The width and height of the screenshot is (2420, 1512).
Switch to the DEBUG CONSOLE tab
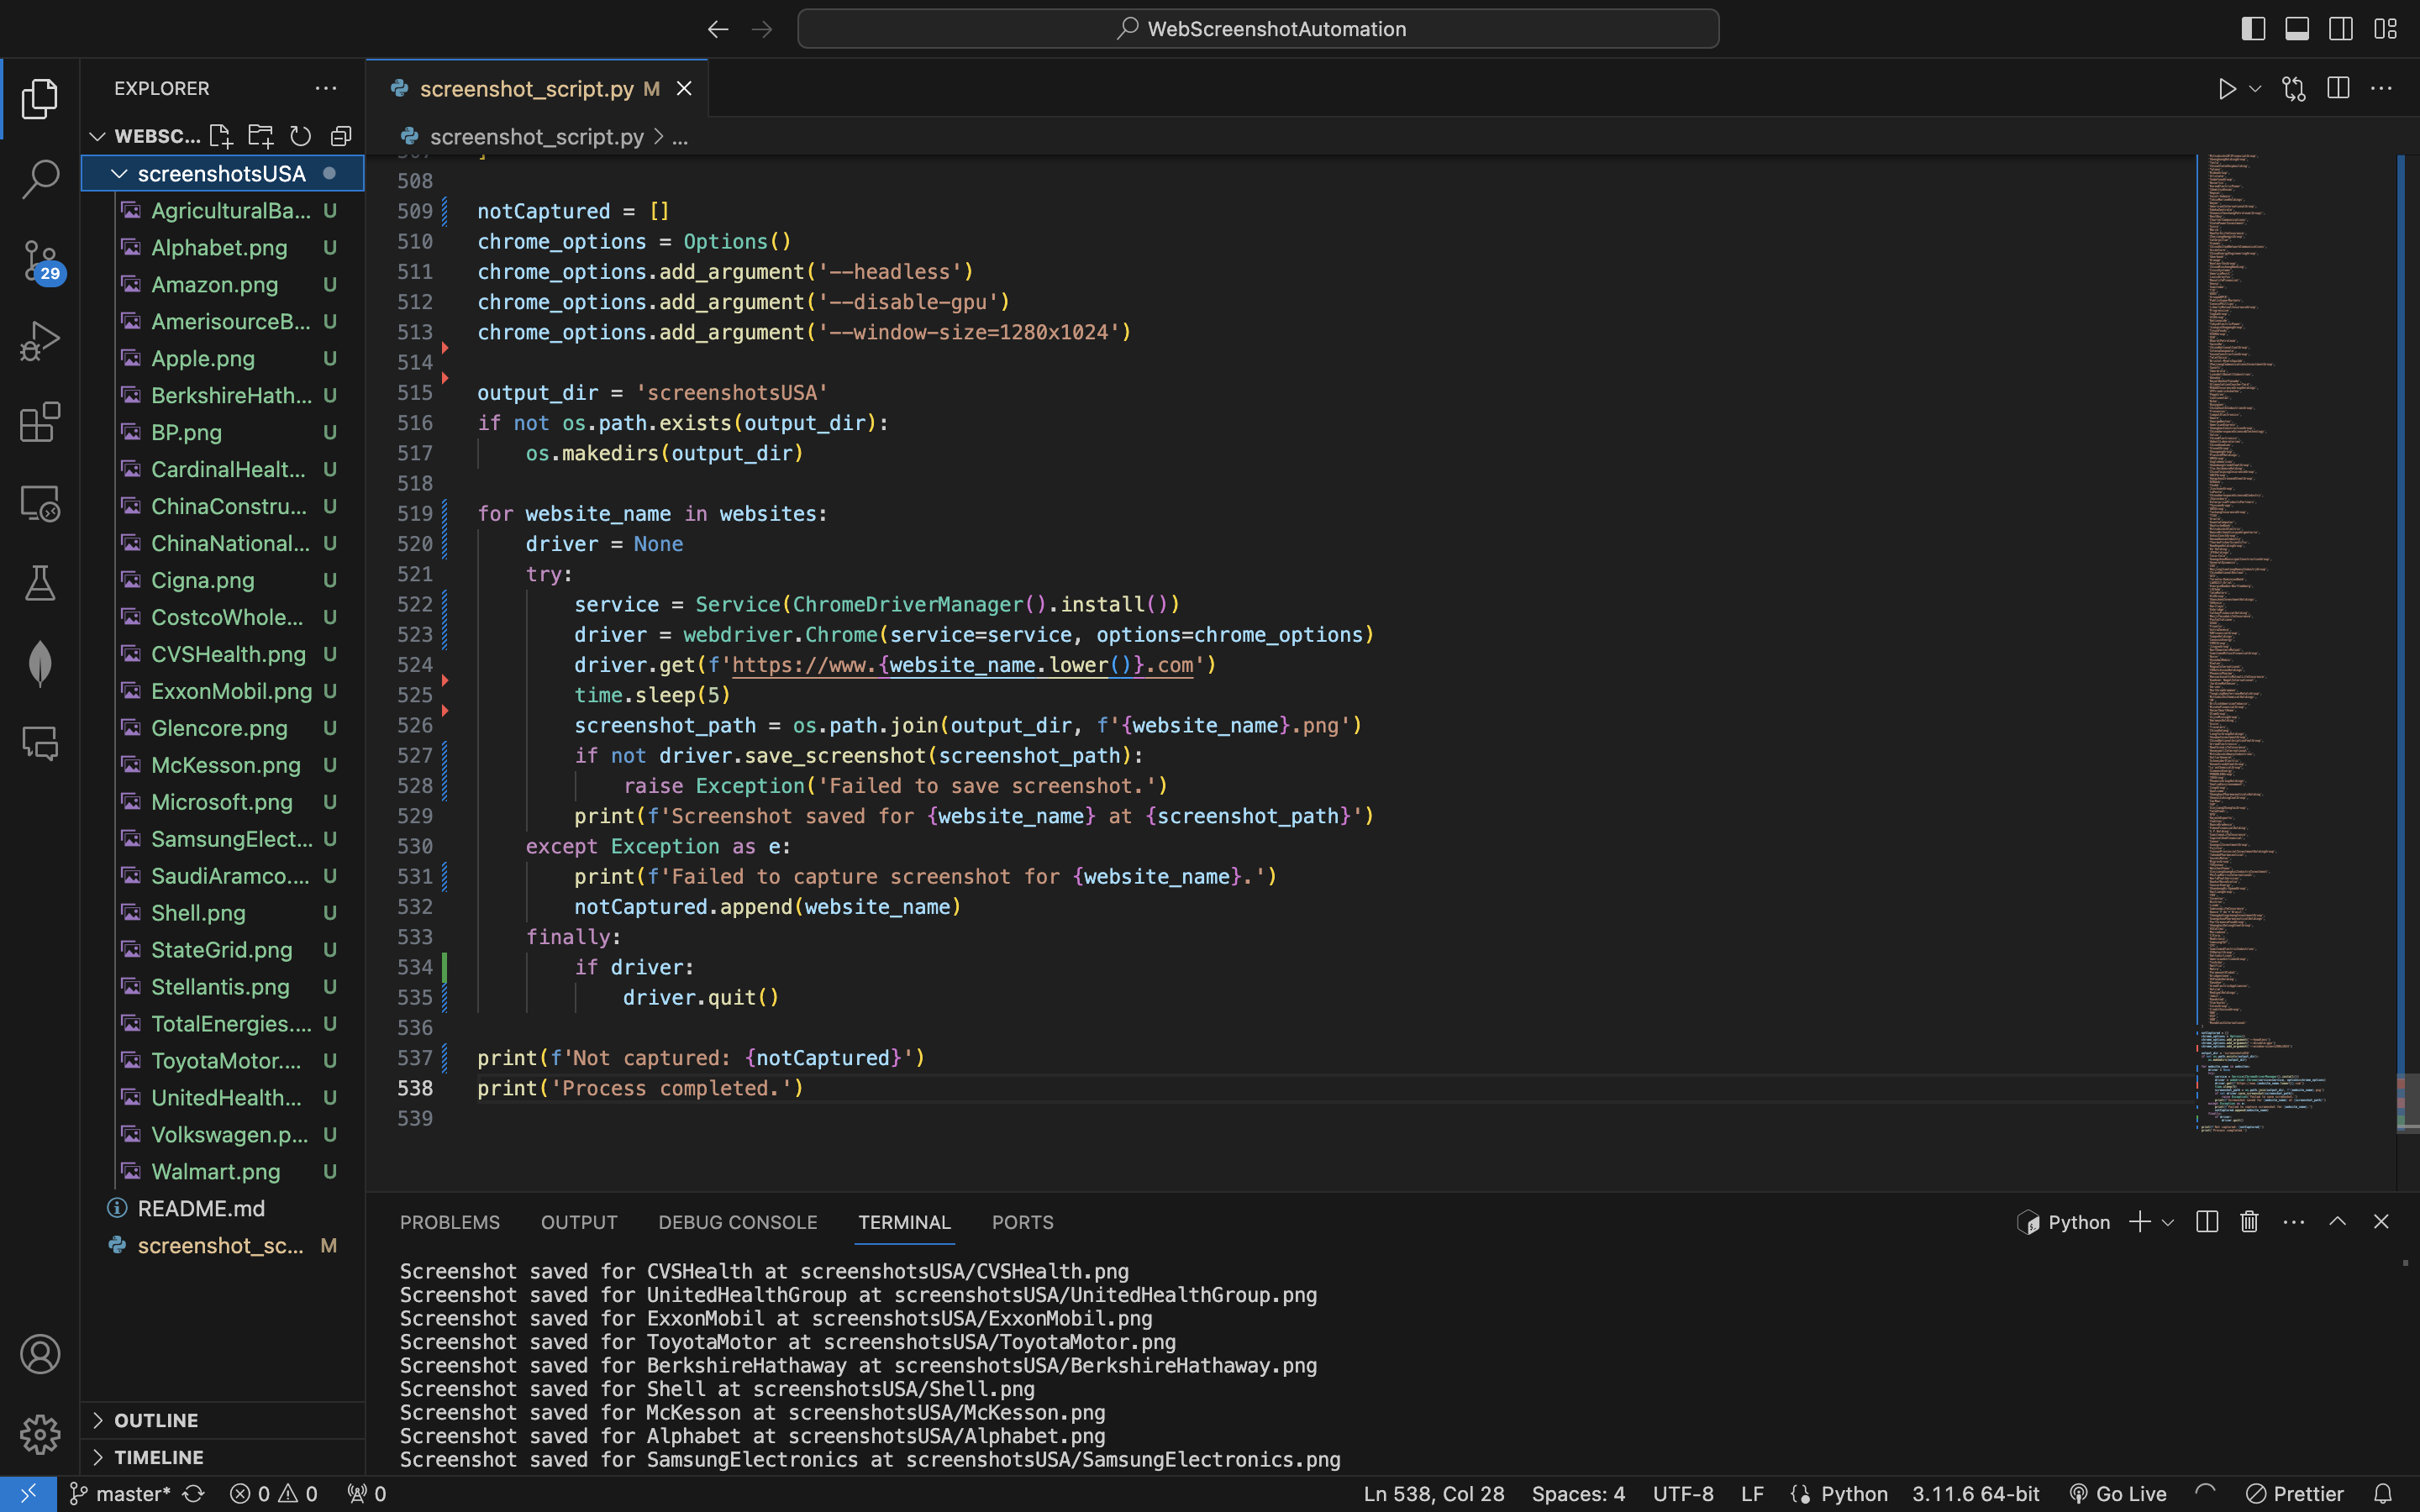[738, 1222]
